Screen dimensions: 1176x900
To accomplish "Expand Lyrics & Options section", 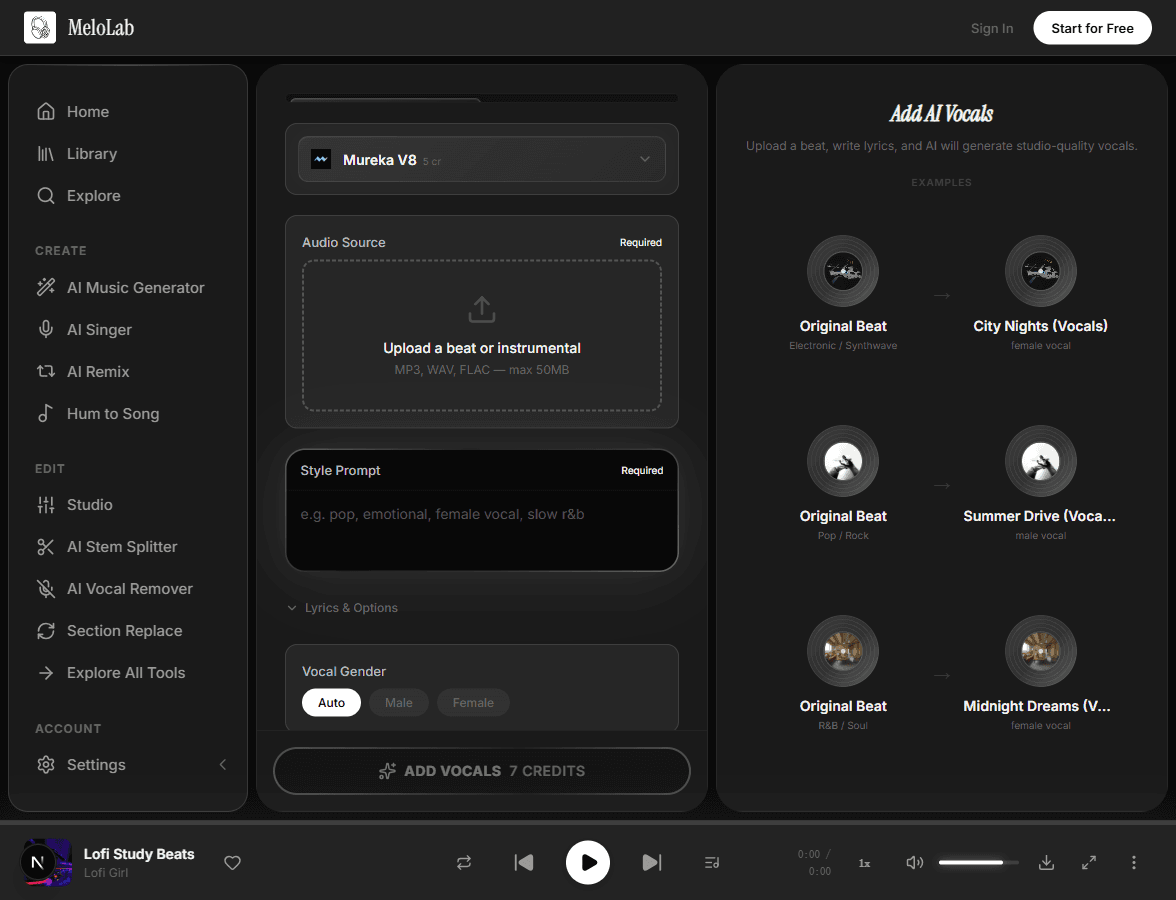I will 343,608.
